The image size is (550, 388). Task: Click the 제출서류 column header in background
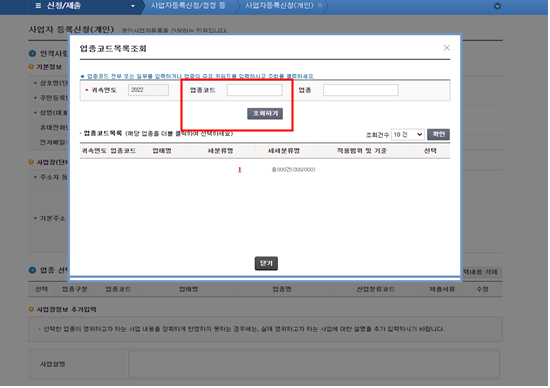click(x=443, y=290)
